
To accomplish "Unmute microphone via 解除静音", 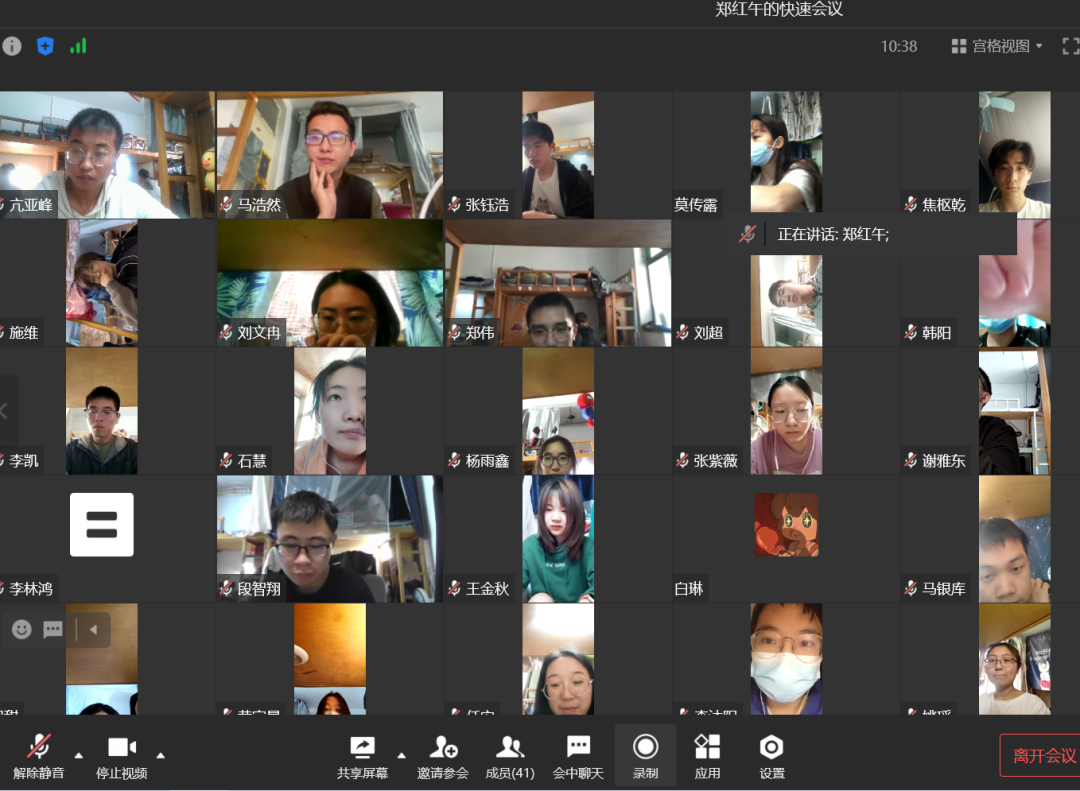I will pyautogui.click(x=39, y=756).
